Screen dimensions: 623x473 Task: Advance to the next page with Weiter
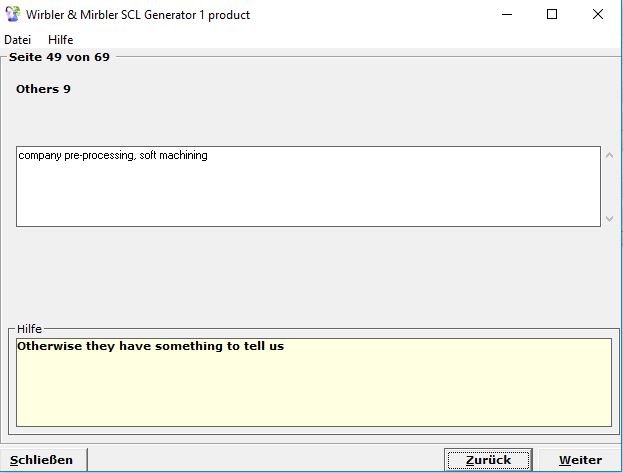[580, 460]
